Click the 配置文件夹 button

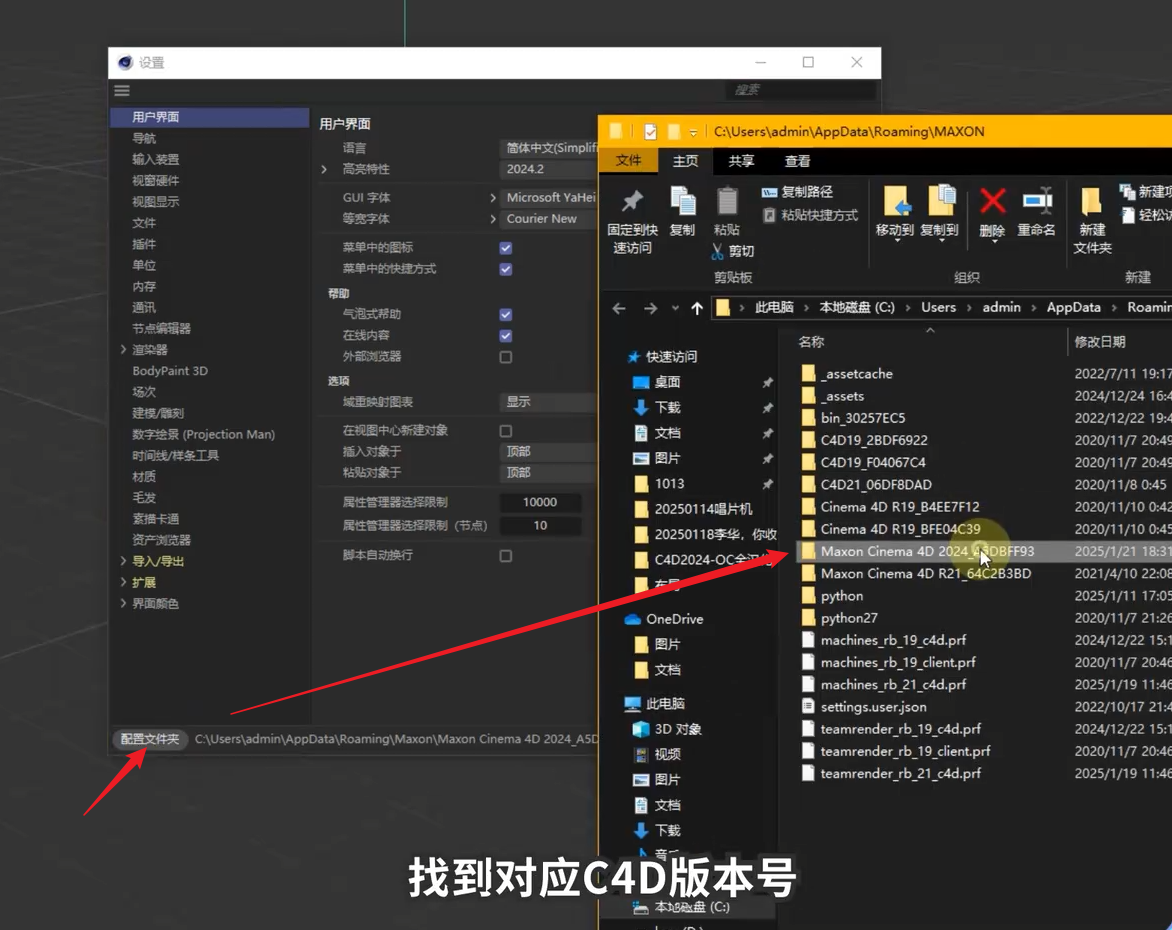[150, 740]
